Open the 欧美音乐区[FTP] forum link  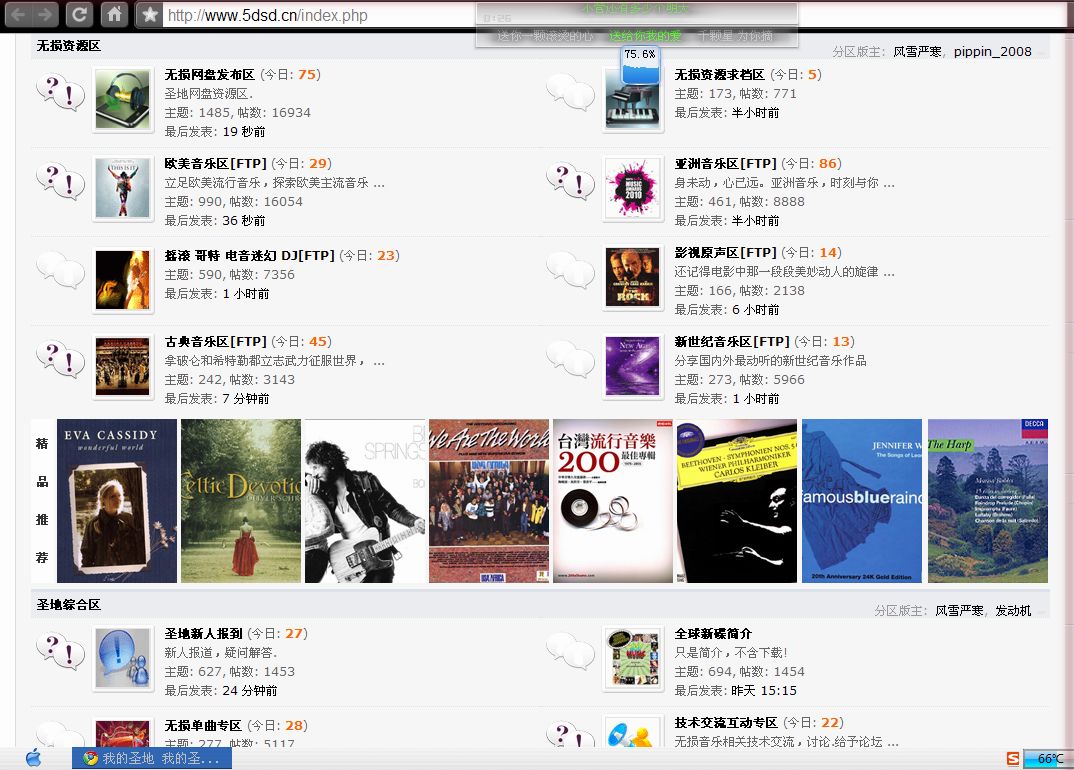point(215,164)
